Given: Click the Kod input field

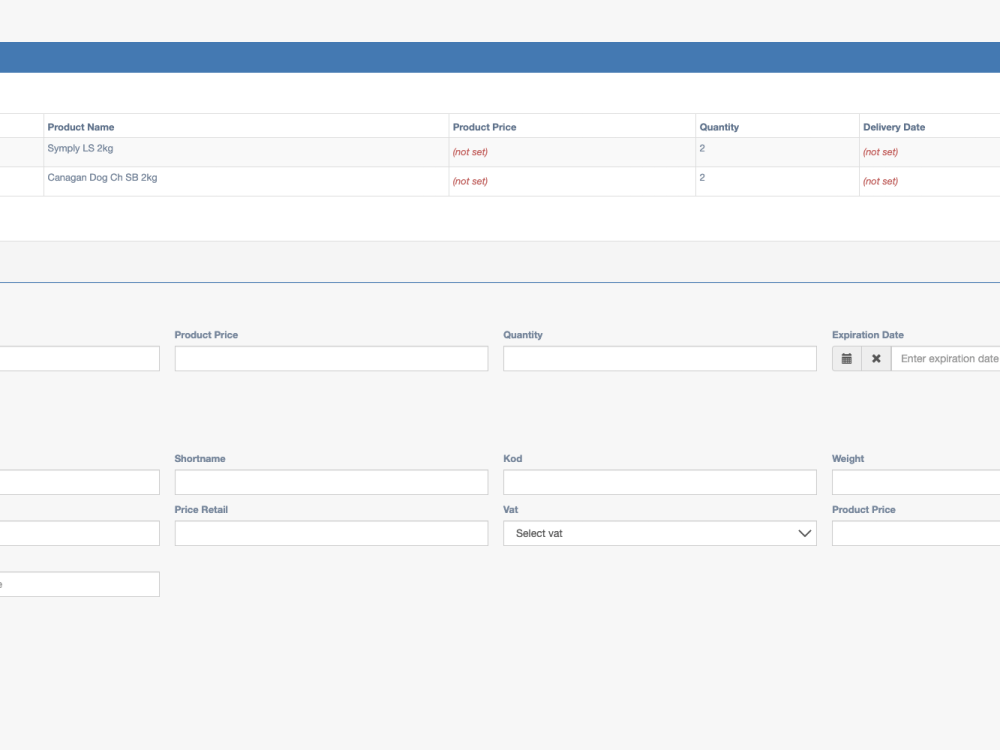Looking at the screenshot, I should pos(659,482).
